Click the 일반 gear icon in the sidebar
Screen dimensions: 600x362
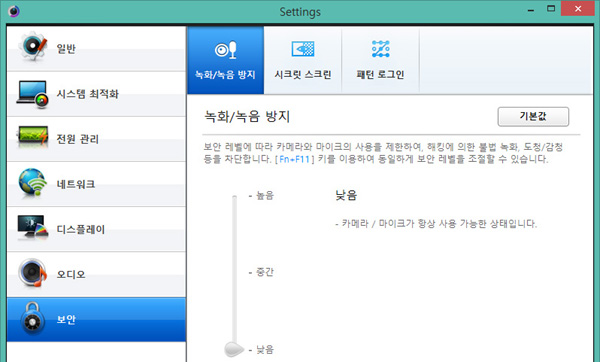[32, 47]
